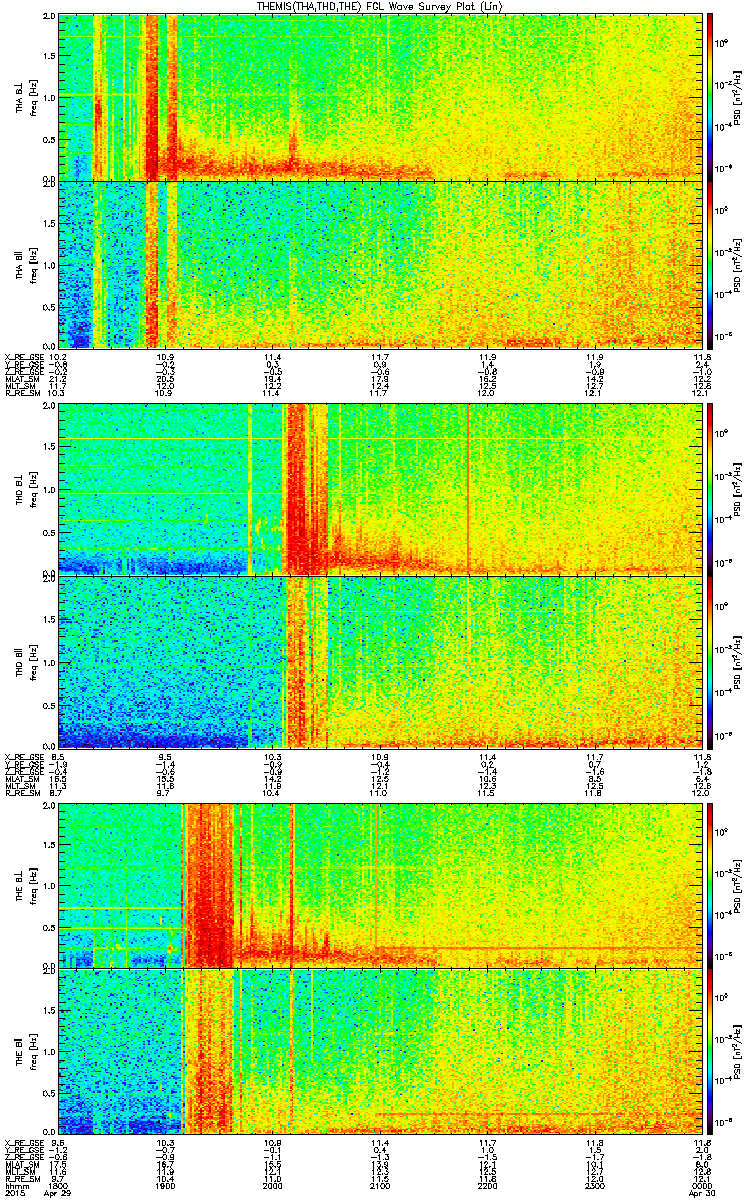Click the X_RE_GSE row label under the THE panels
Viewport: 750px width, 1200px height.
point(22,1143)
